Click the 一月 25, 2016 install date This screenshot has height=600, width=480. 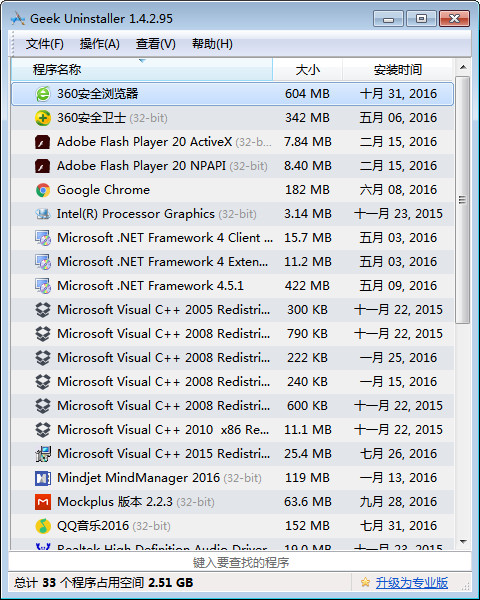click(398, 358)
